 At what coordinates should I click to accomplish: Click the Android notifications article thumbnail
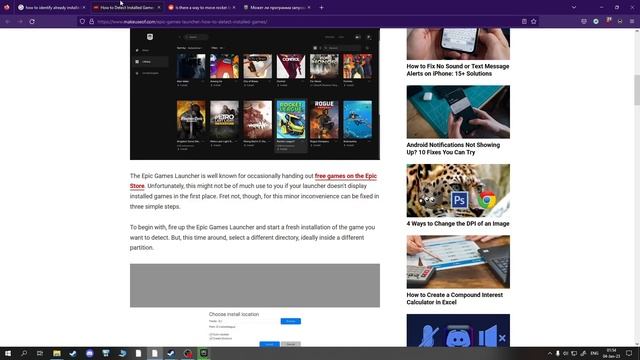click(x=458, y=112)
